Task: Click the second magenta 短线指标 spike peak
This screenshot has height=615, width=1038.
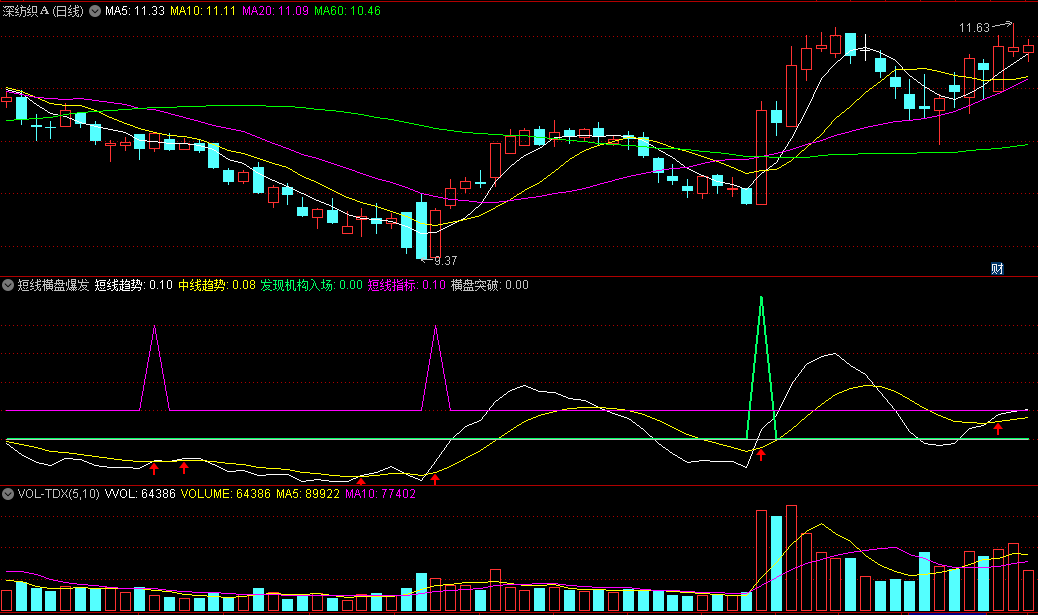Action: (x=436, y=328)
